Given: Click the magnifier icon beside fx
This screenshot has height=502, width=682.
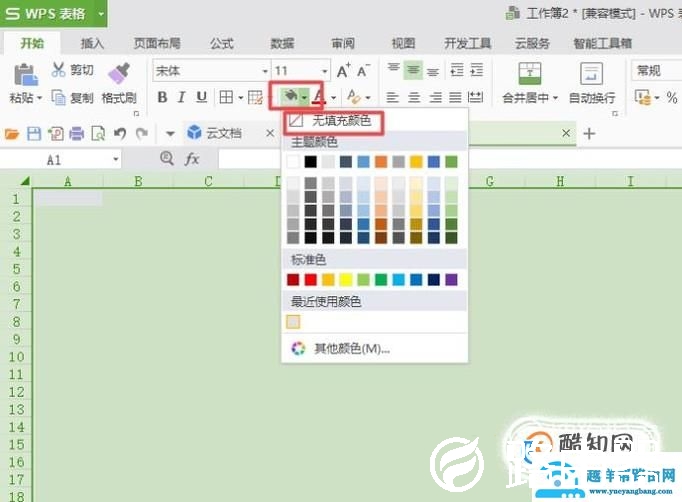Looking at the screenshot, I should click(x=167, y=158).
